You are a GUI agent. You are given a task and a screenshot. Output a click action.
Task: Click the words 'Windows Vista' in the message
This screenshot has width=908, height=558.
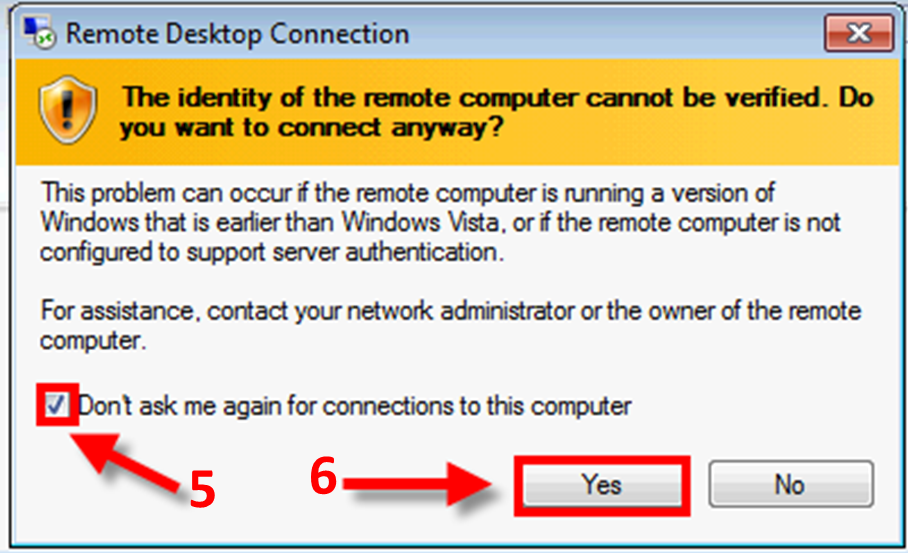point(420,222)
